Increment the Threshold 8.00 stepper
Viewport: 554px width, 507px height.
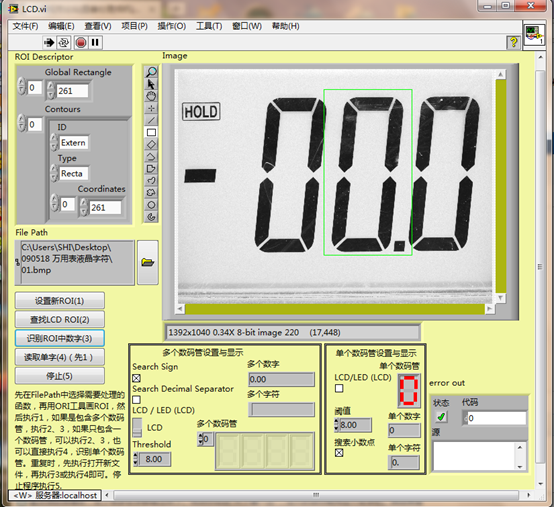coord(136,456)
